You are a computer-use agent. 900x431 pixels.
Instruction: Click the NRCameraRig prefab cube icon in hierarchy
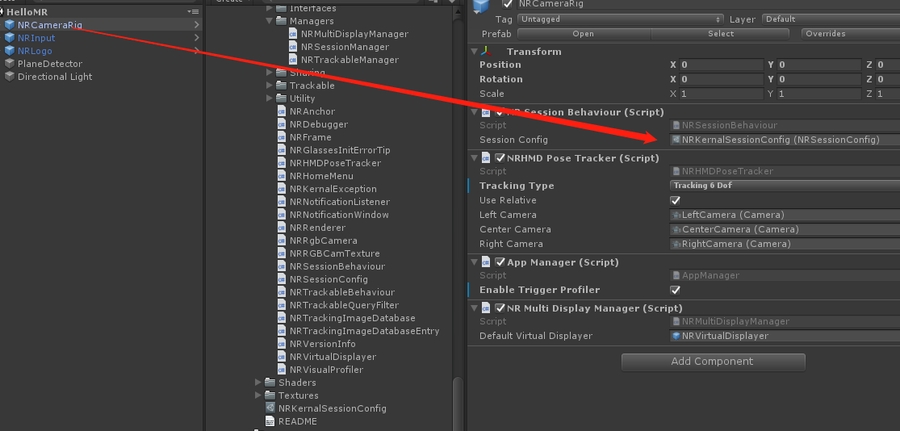(x=9, y=25)
